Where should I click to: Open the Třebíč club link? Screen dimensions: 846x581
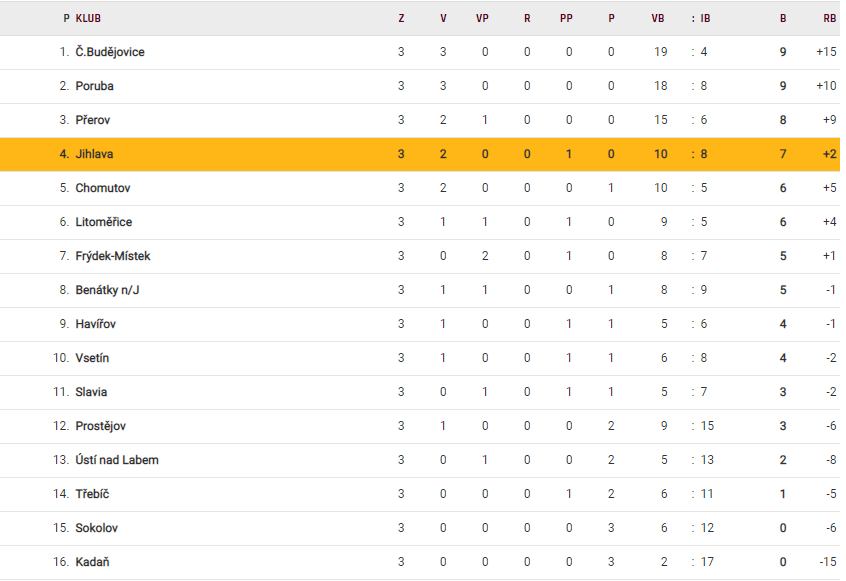tap(92, 494)
